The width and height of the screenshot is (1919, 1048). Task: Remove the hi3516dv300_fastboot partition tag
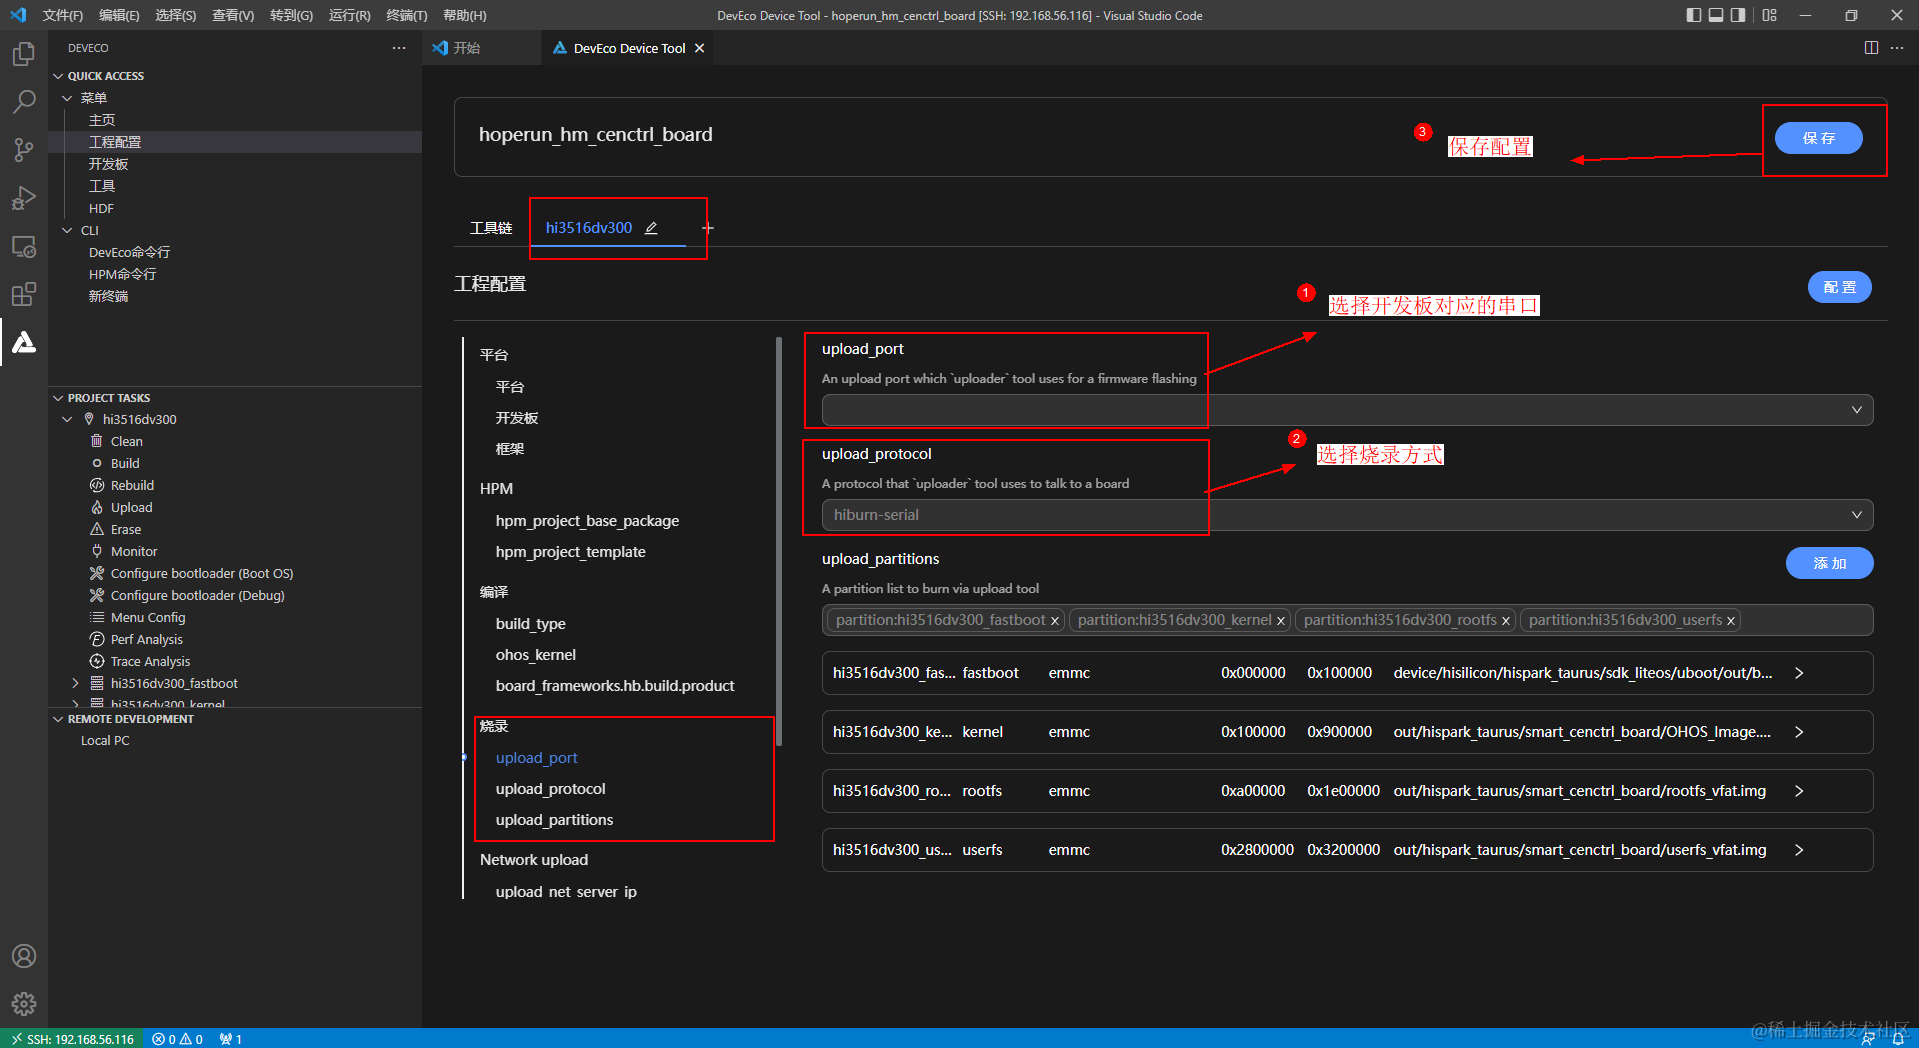click(1054, 621)
